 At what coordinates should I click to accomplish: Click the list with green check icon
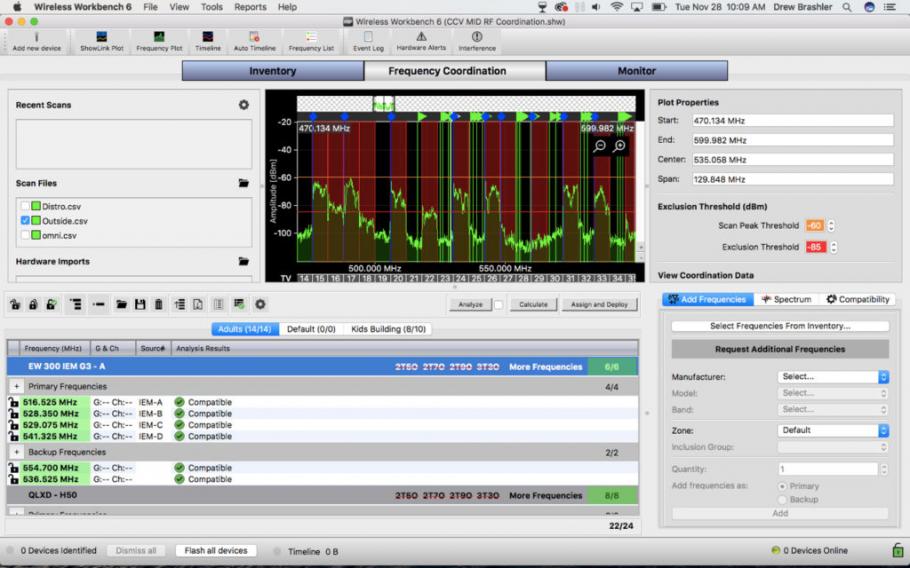coord(239,304)
